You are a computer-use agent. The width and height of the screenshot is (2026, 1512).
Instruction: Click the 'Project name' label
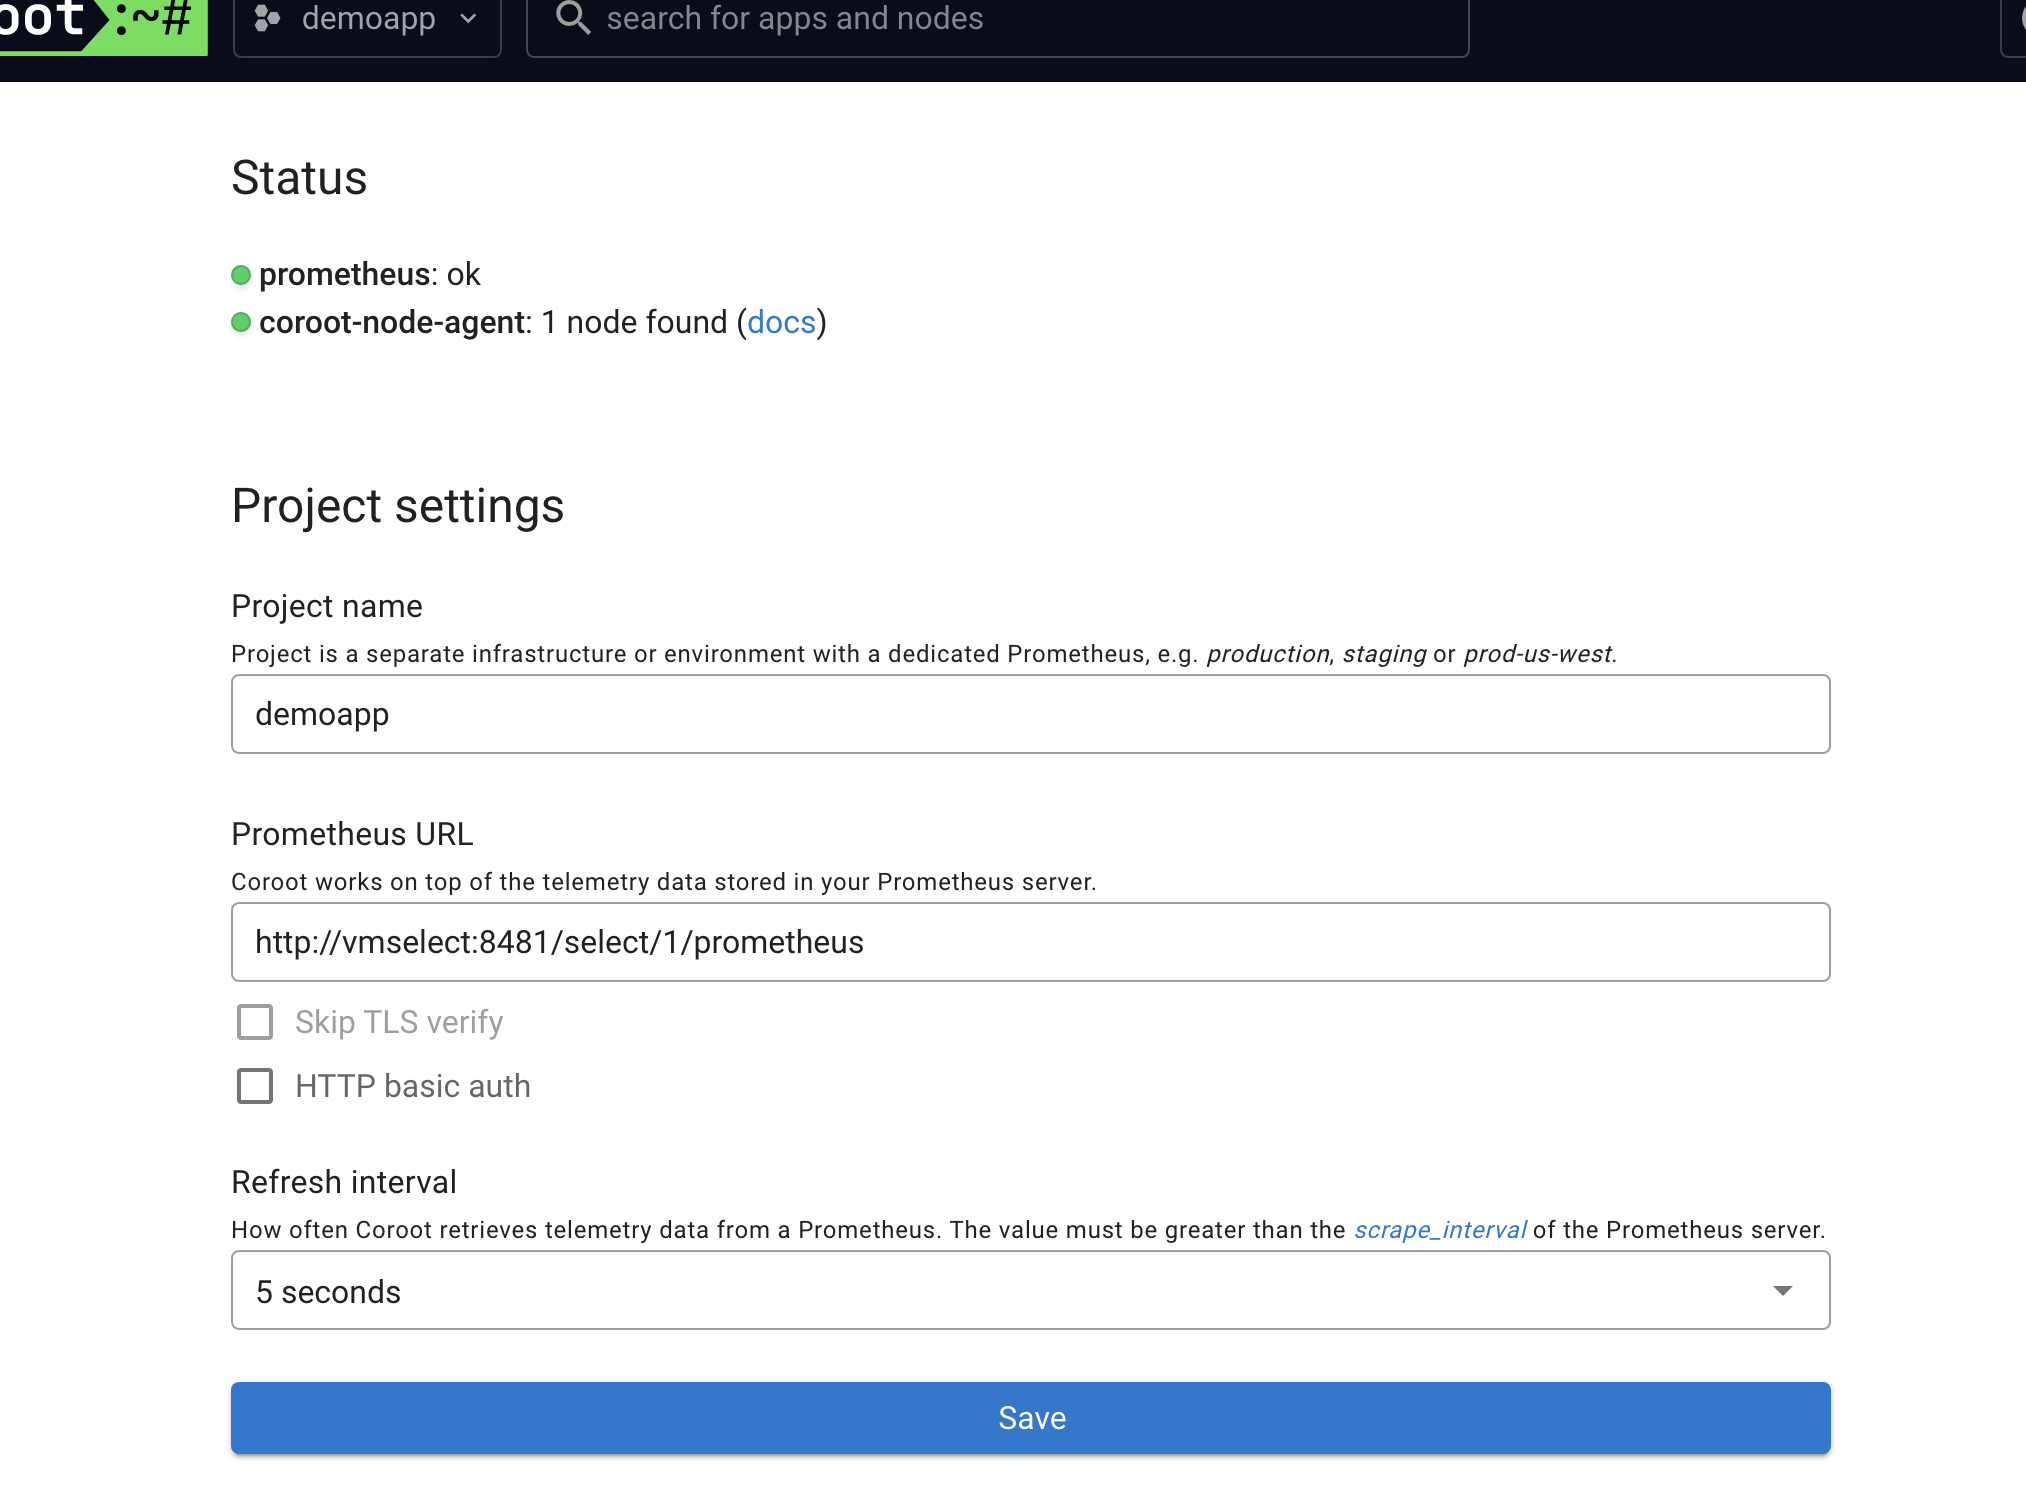(x=327, y=606)
